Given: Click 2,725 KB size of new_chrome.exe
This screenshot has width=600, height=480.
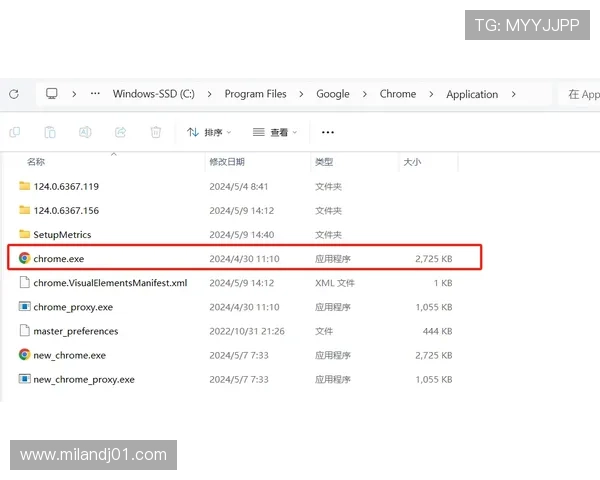Looking at the screenshot, I should point(434,356).
